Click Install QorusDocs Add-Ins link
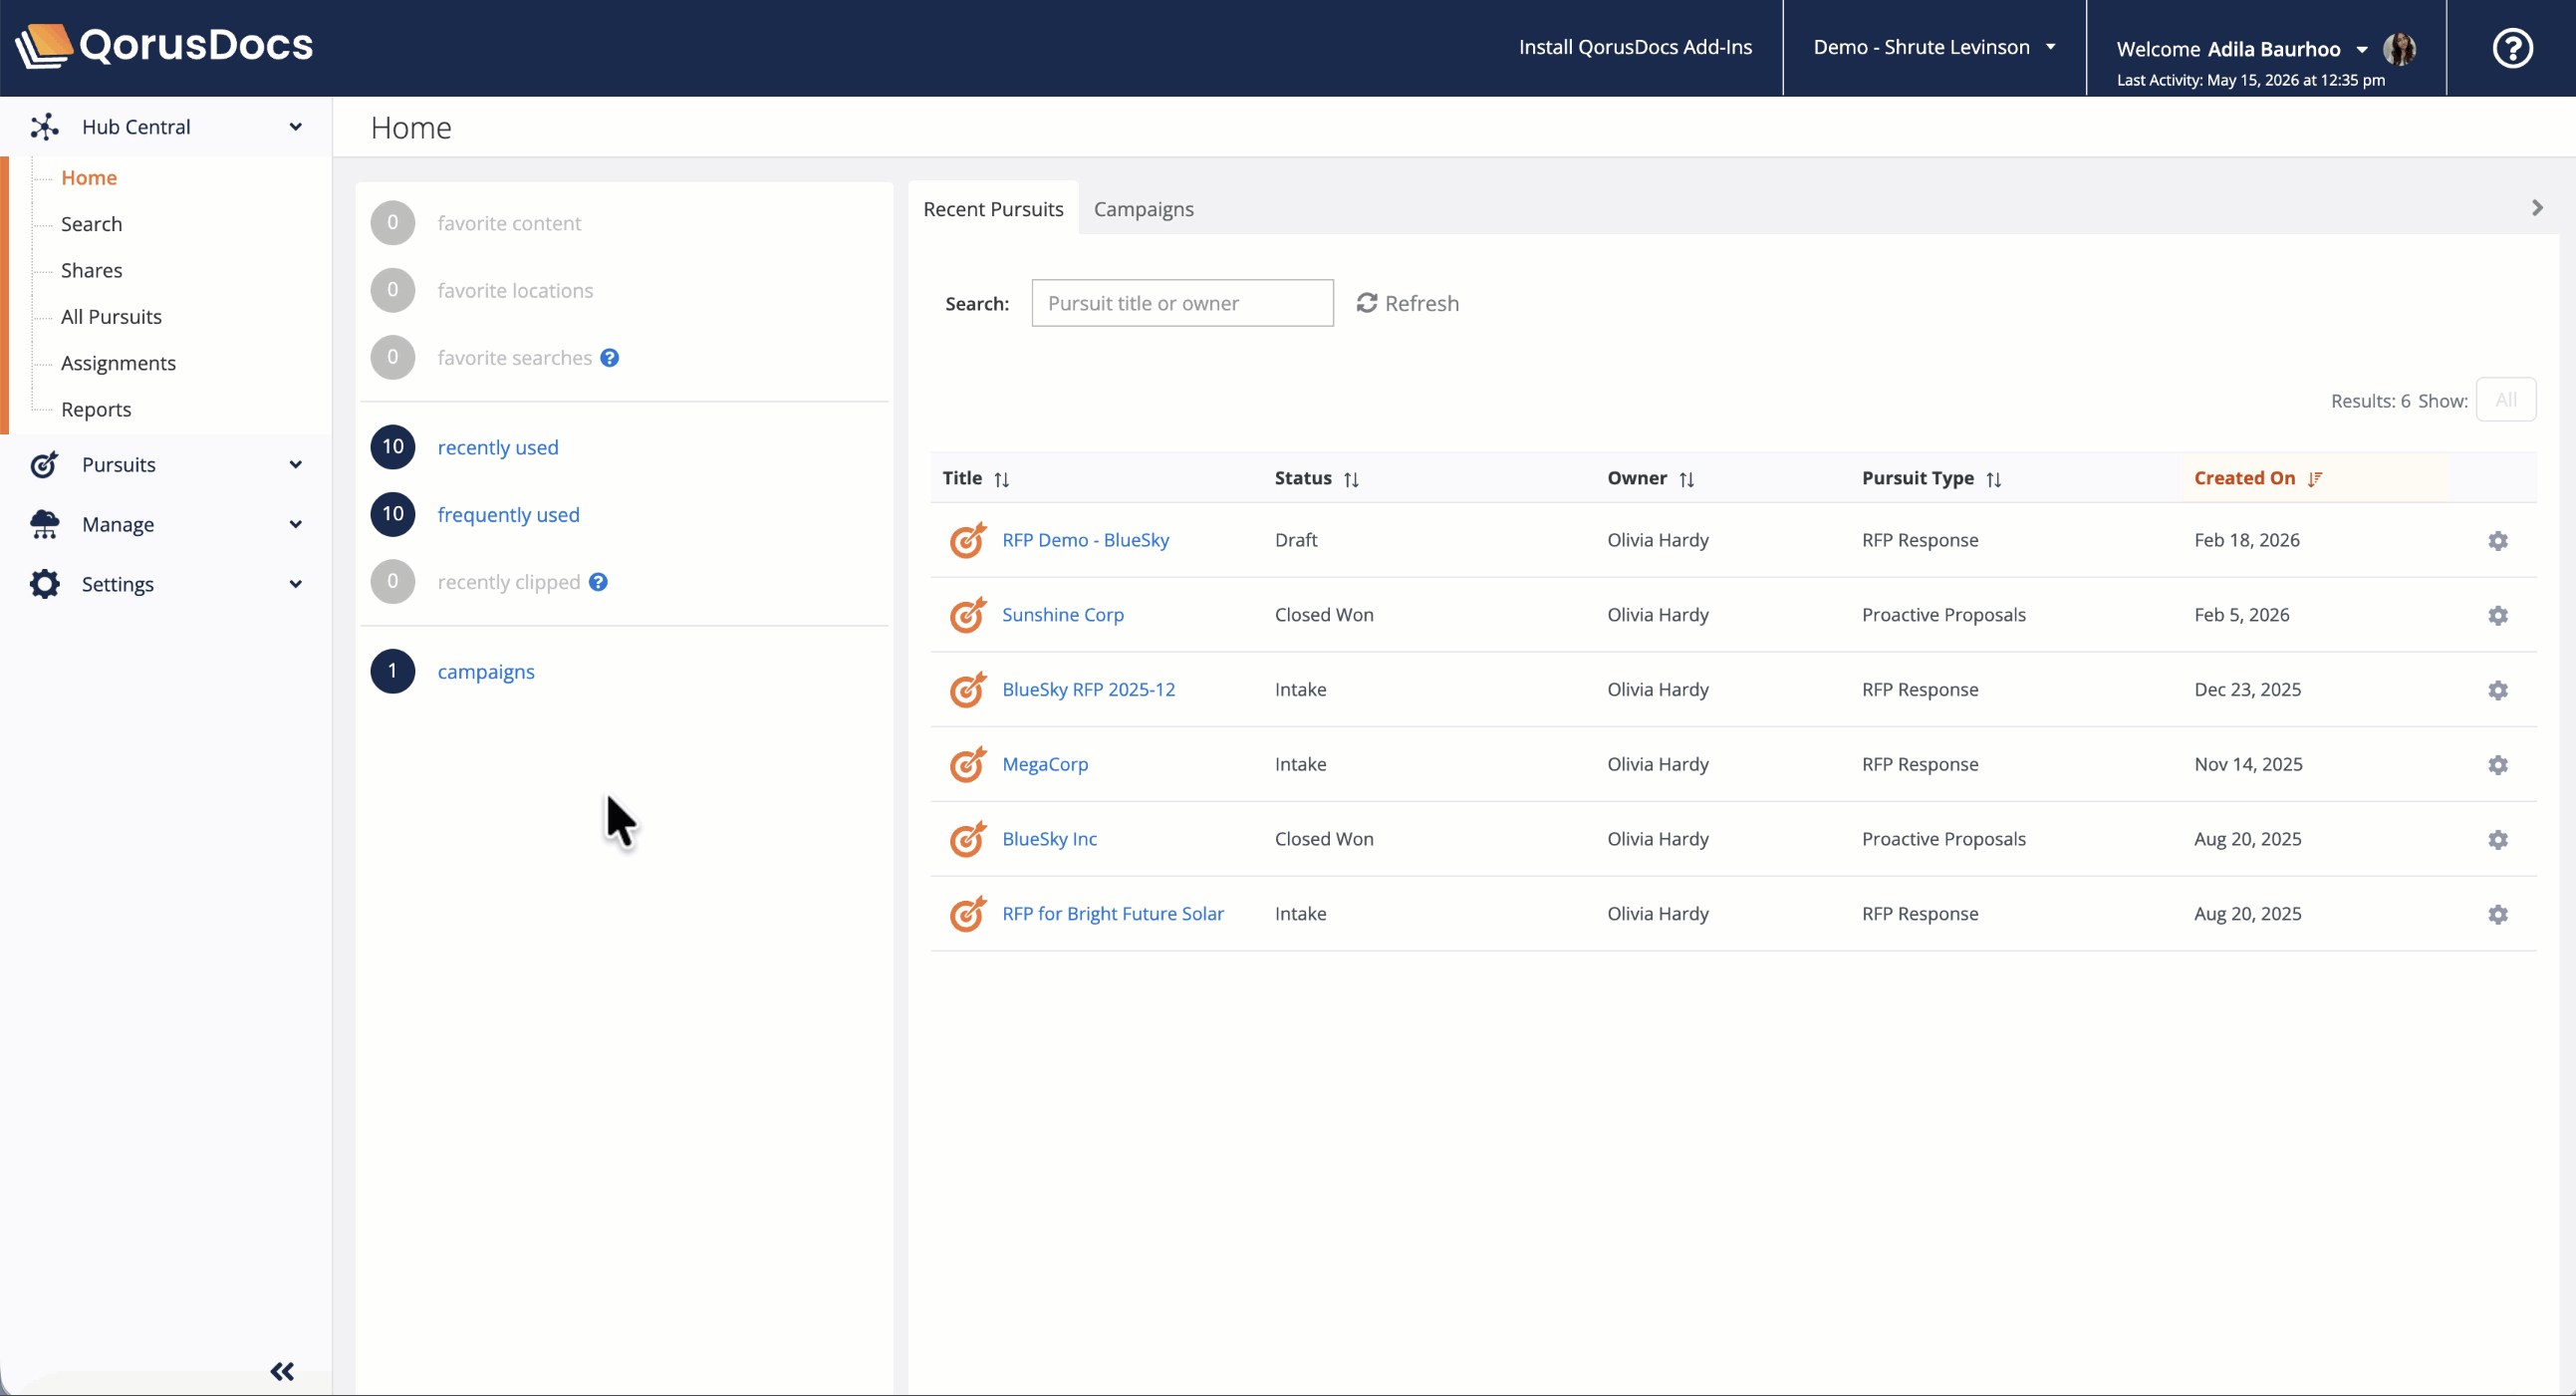The width and height of the screenshot is (2576, 1396). point(1635,47)
